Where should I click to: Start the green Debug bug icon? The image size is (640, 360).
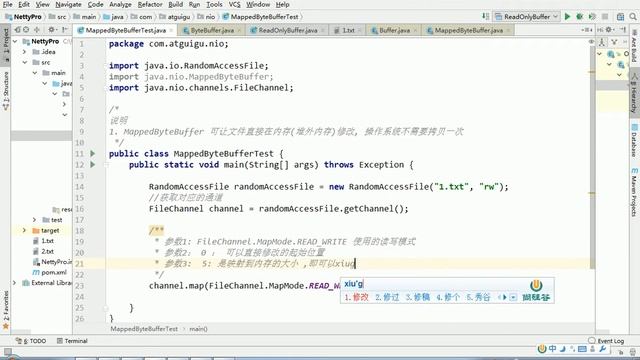[x=579, y=17]
